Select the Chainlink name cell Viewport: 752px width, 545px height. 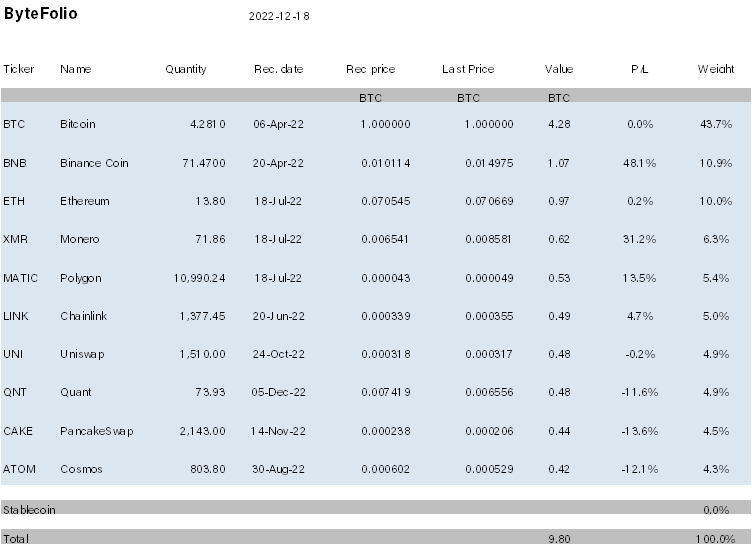point(83,316)
